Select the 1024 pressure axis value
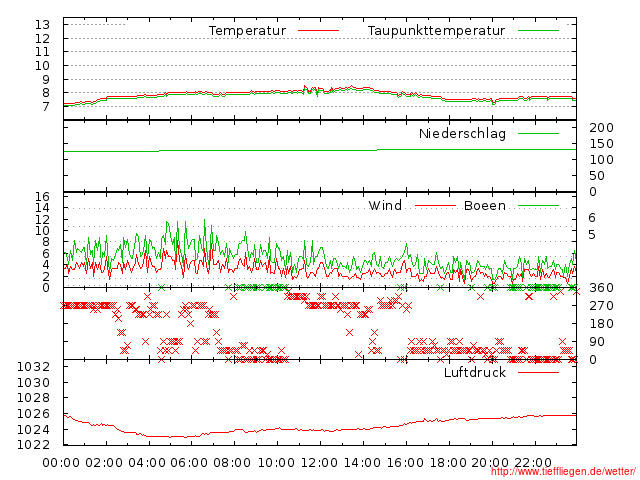Image resolution: width=640 pixels, height=480 pixels. (x=33, y=429)
